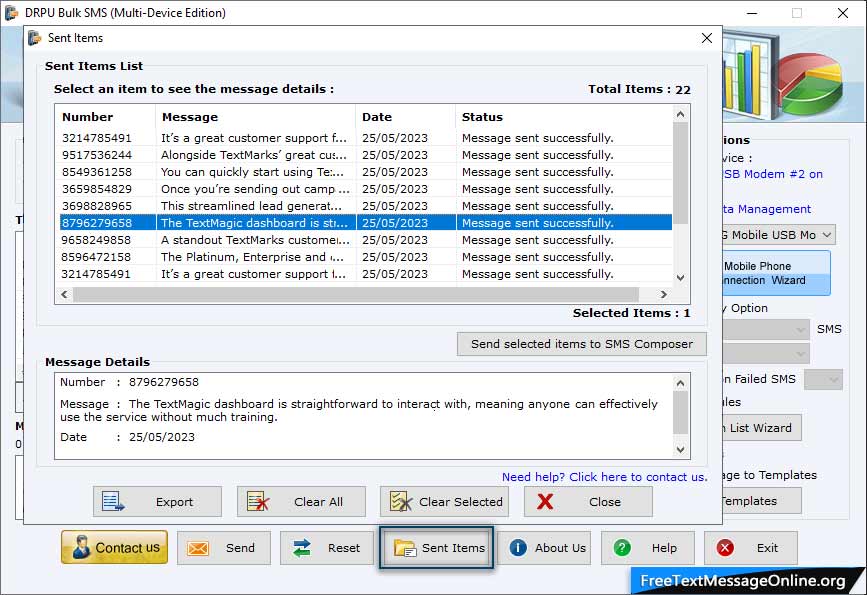867x595 pixels.
Task: Click the green Help question icon
Action: [622, 548]
